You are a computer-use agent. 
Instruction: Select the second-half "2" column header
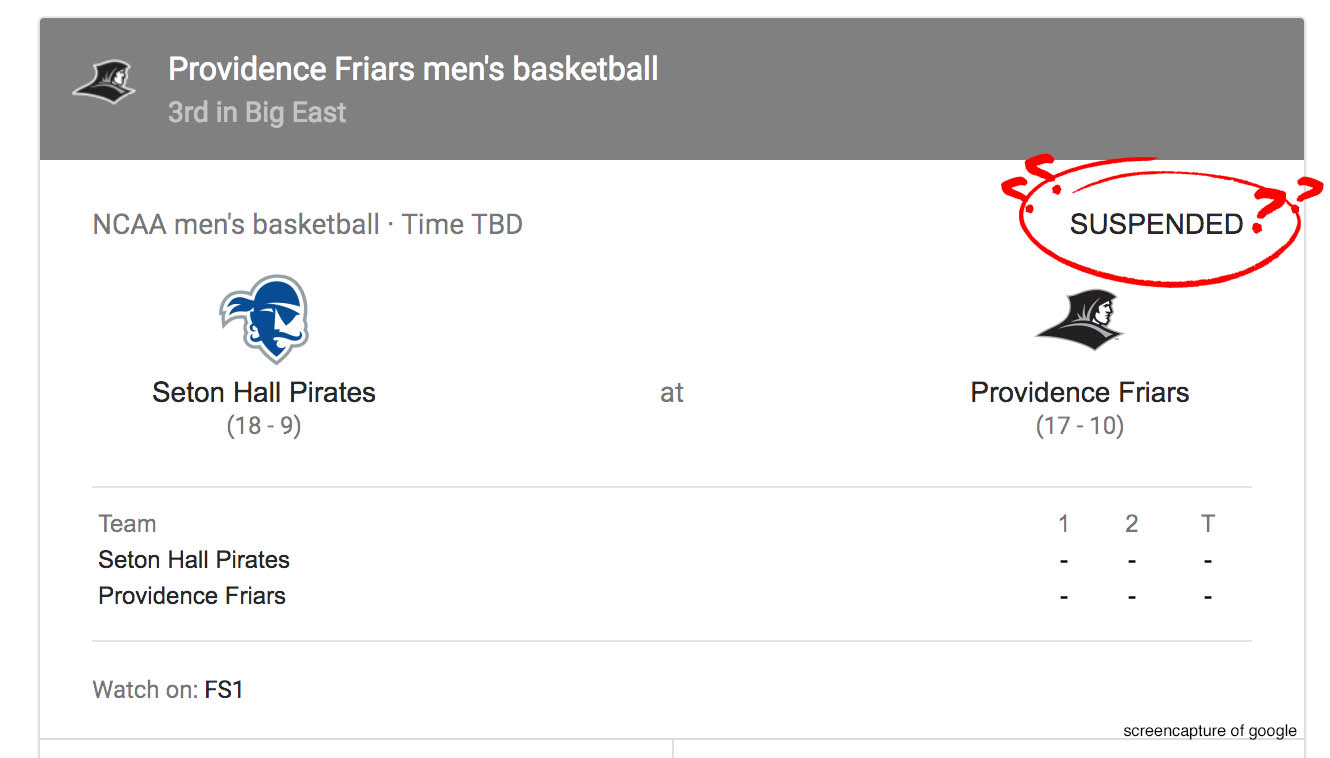(1131, 523)
